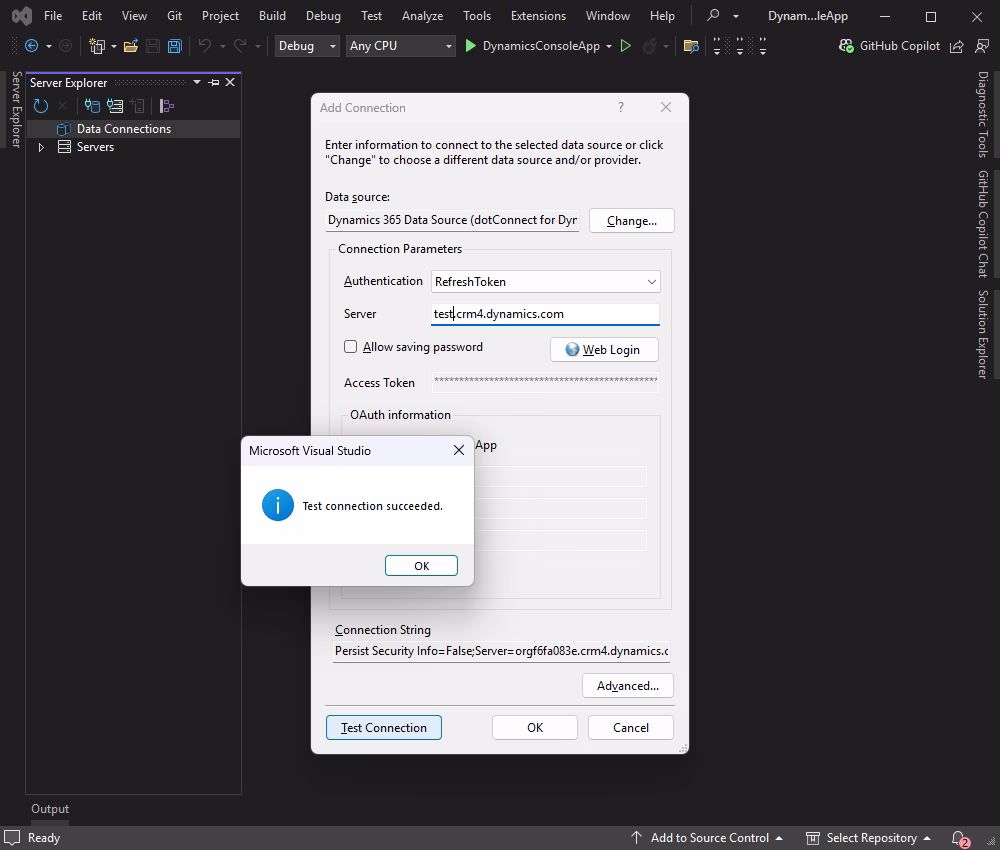Click the purple tree icon in Server Explorer
The image size is (1000, 850).
coord(166,106)
